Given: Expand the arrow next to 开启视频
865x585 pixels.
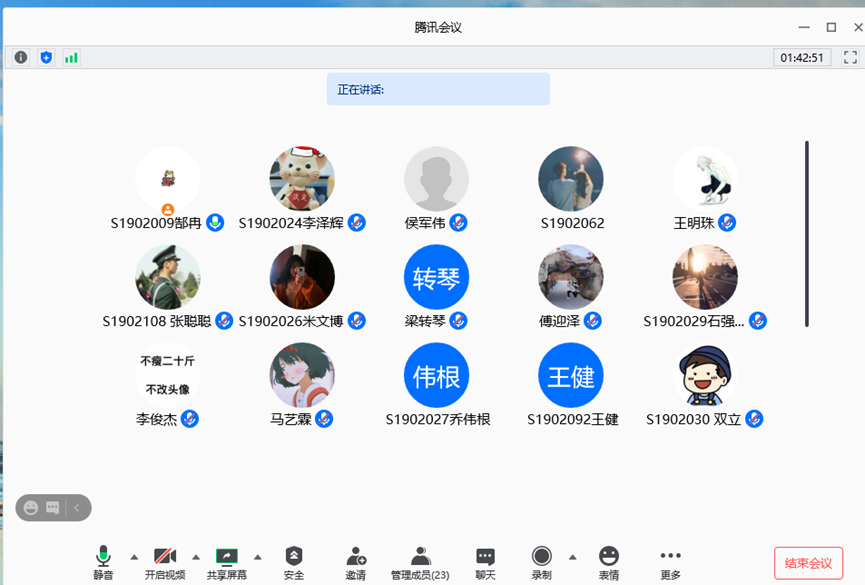Looking at the screenshot, I should 196,557.
